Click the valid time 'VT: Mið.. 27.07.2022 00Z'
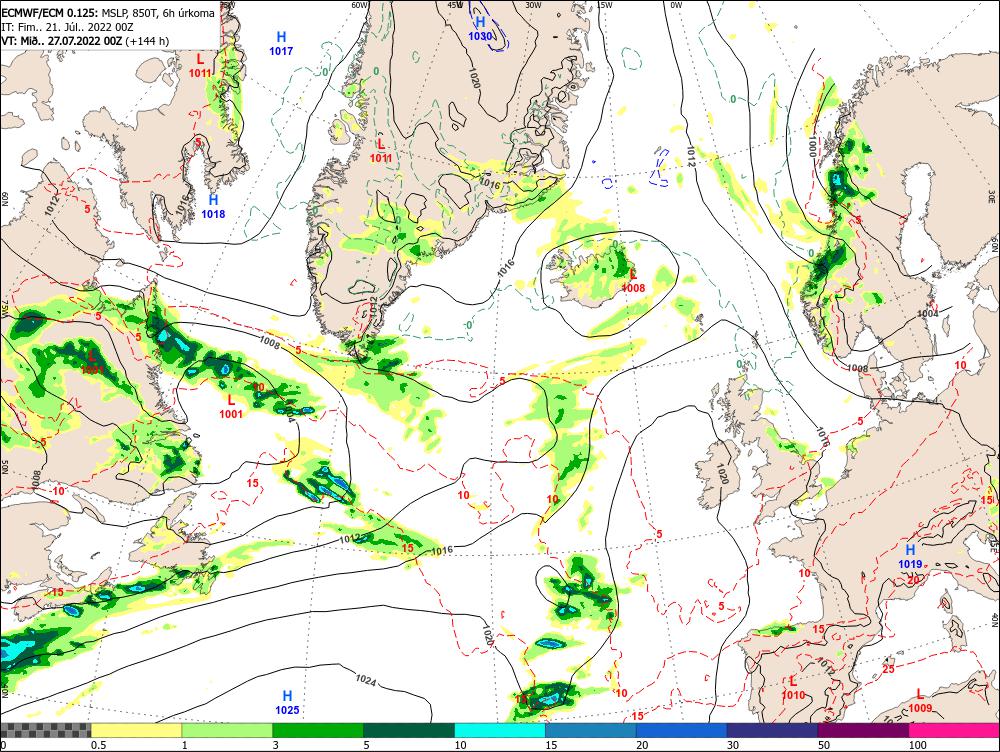This screenshot has height=752, width=1000. [x=62, y=41]
